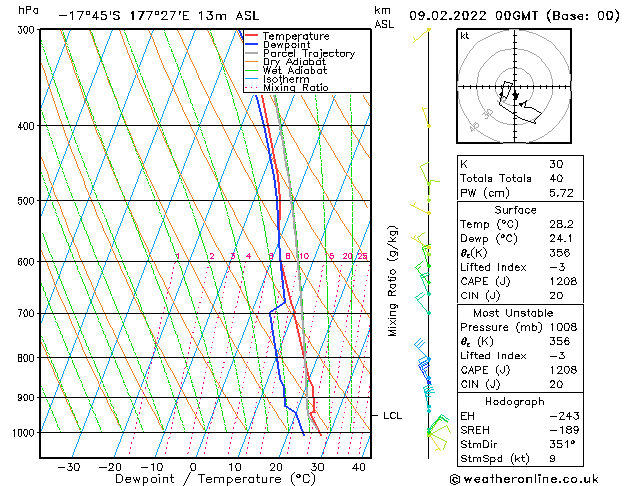Click the Hodograph section header in table
This screenshot has height=486, width=629.
(x=515, y=400)
